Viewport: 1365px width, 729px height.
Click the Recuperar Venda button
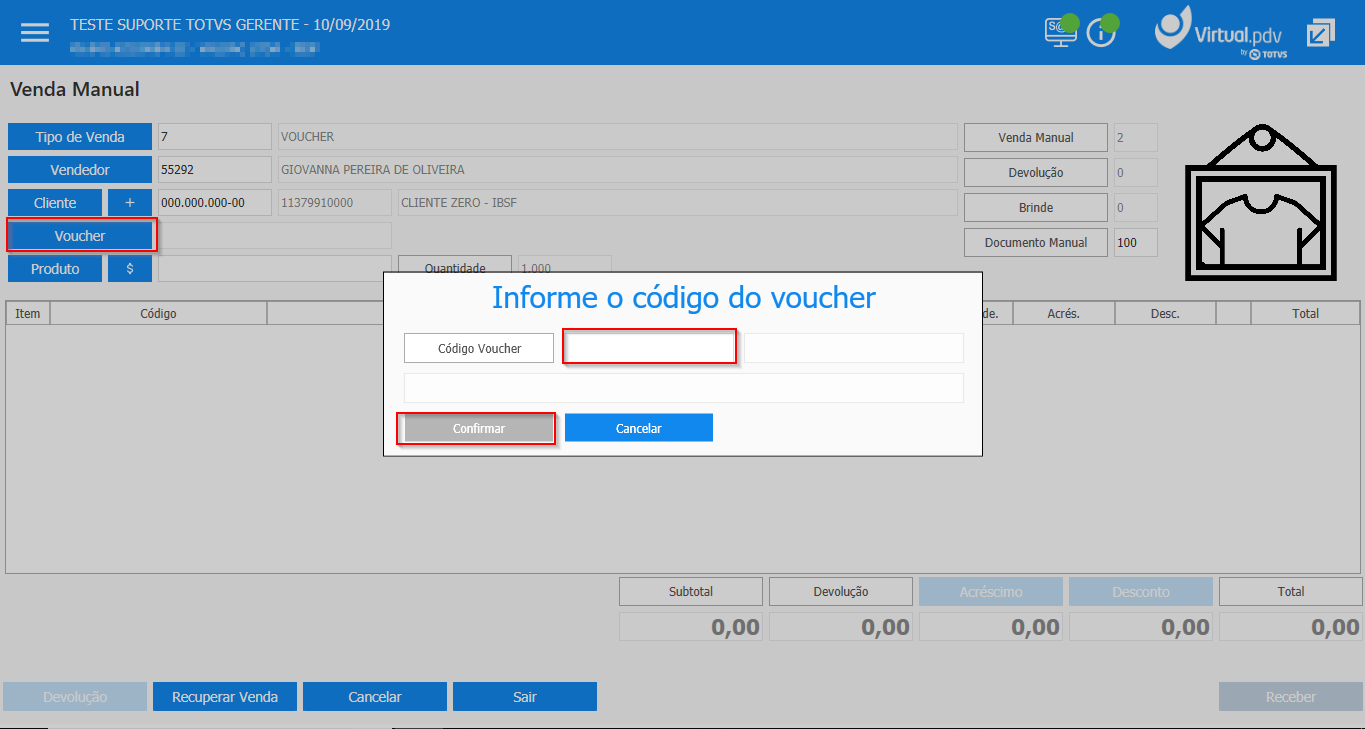225,697
